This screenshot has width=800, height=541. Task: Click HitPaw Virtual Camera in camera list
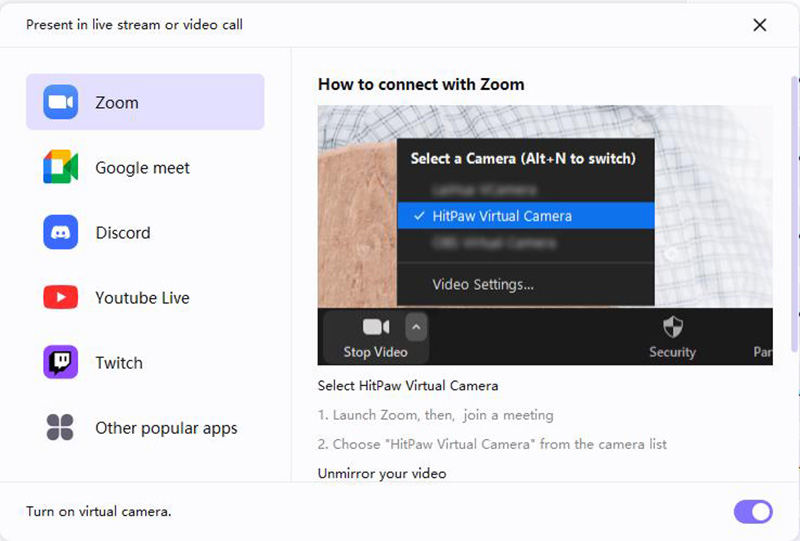coord(526,216)
